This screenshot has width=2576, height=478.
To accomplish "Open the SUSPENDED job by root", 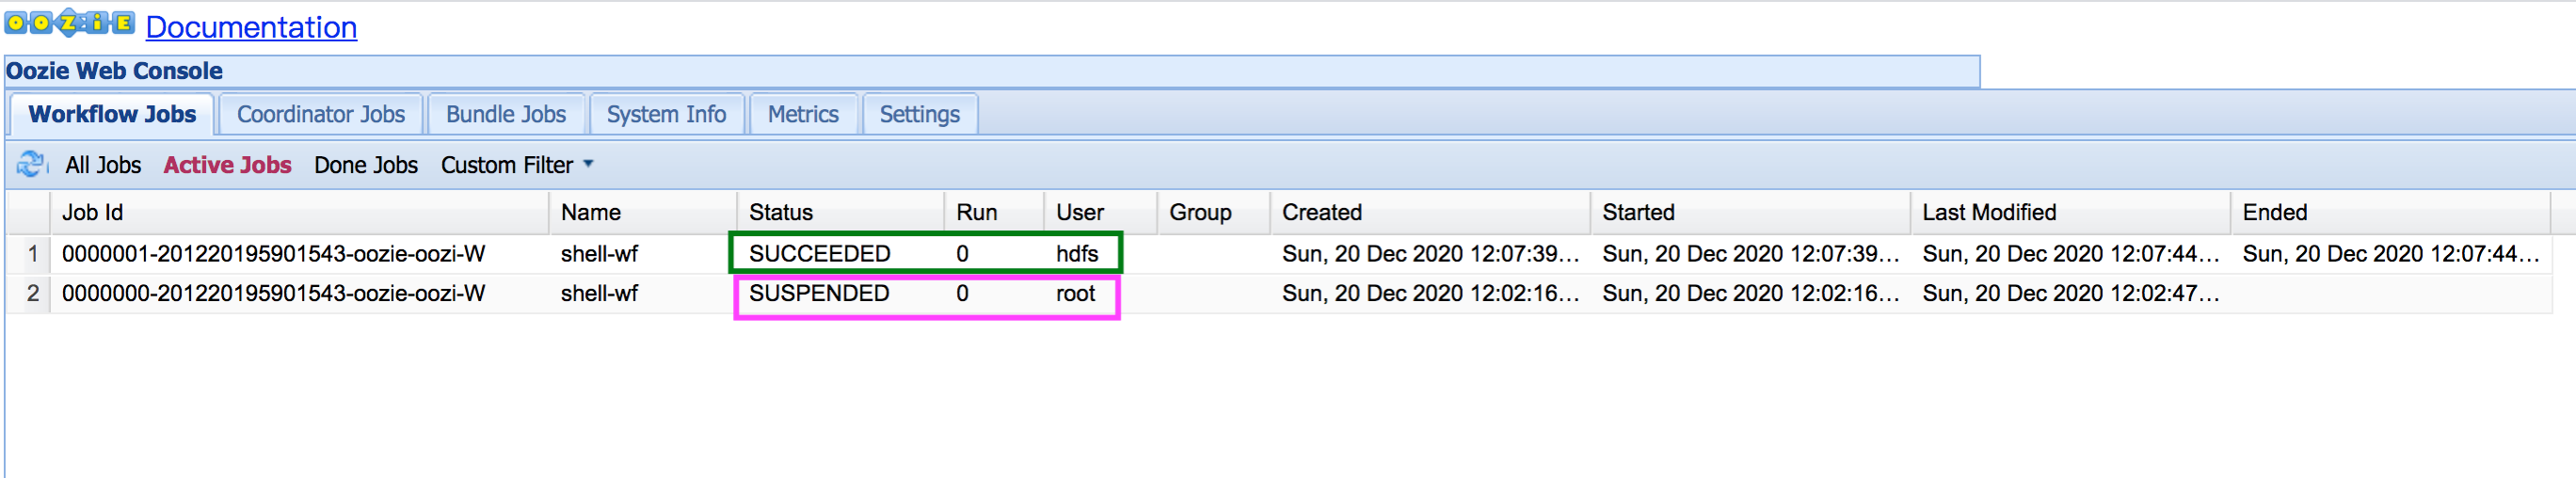I will pos(818,294).
